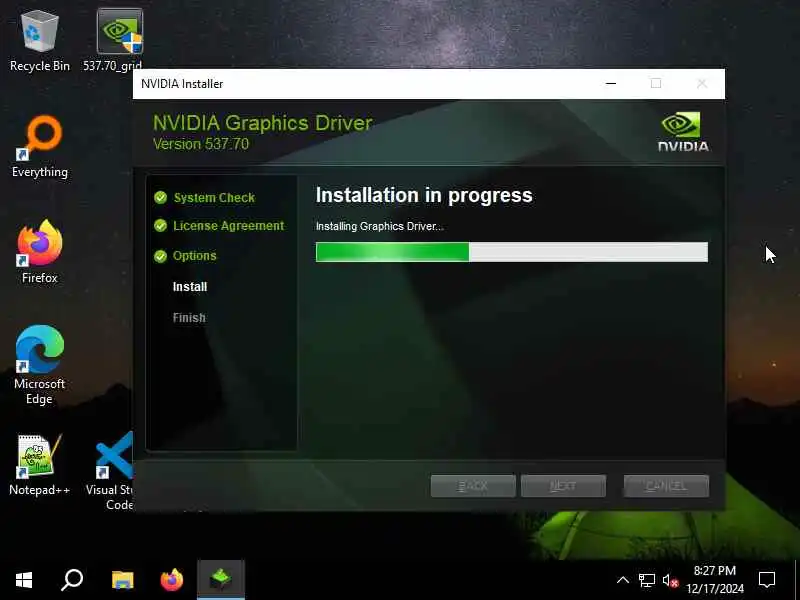The image size is (800, 600).
Task: Click the disabled NEXT button
Action: pos(563,486)
